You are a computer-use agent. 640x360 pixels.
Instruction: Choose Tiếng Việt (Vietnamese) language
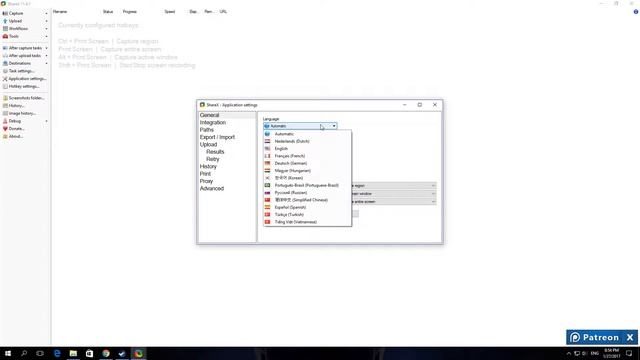(307, 222)
